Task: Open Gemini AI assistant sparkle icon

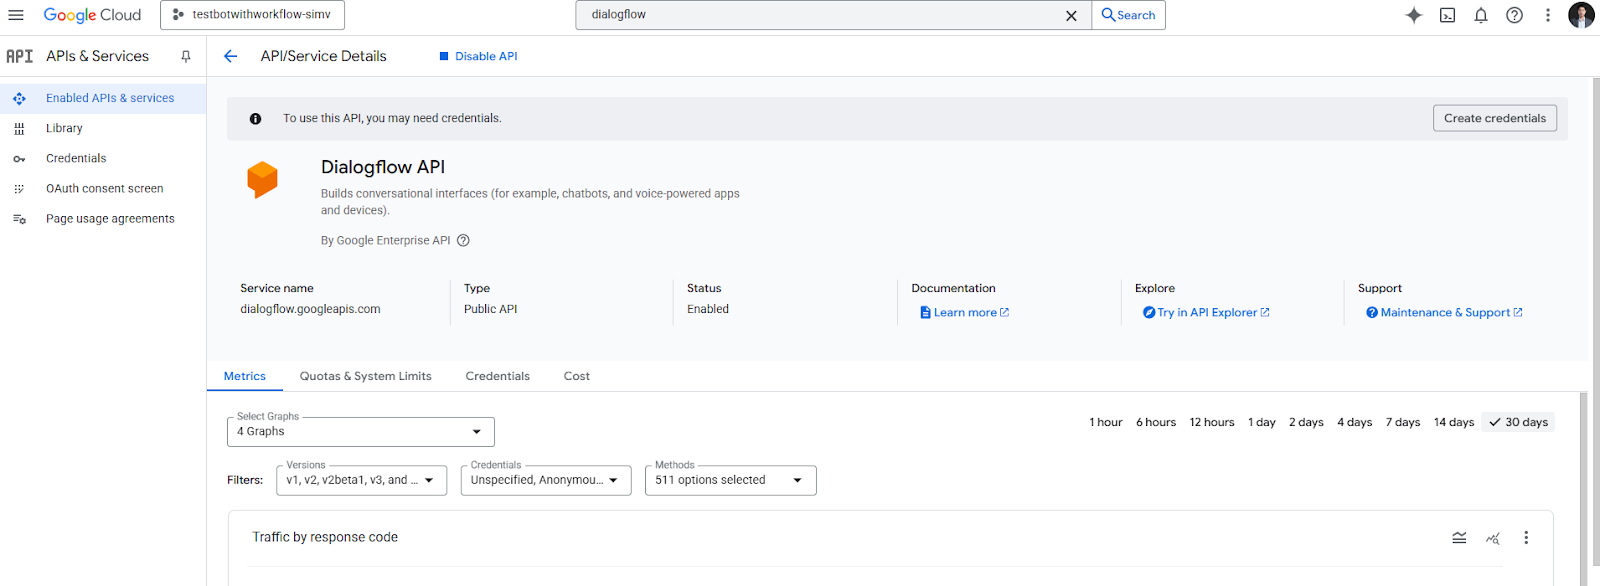Action: point(1413,15)
